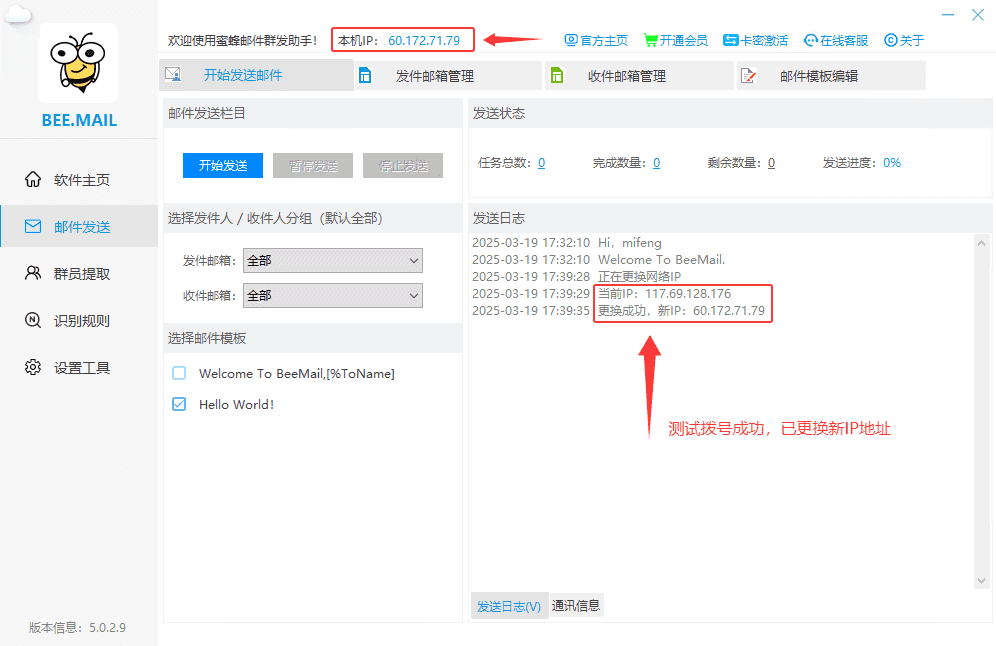Image resolution: width=996 pixels, height=646 pixels.
Task: Switch to the 发件邮箱管理 tab
Action: [x=448, y=76]
